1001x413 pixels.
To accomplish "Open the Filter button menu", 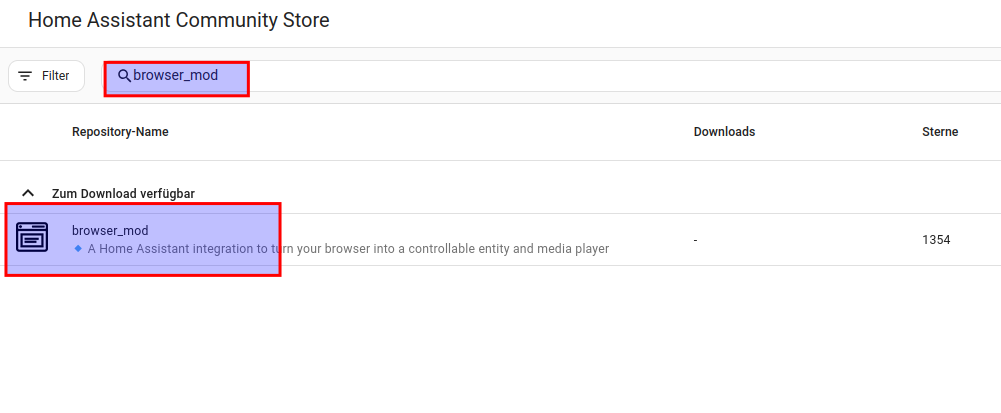I will coord(46,76).
